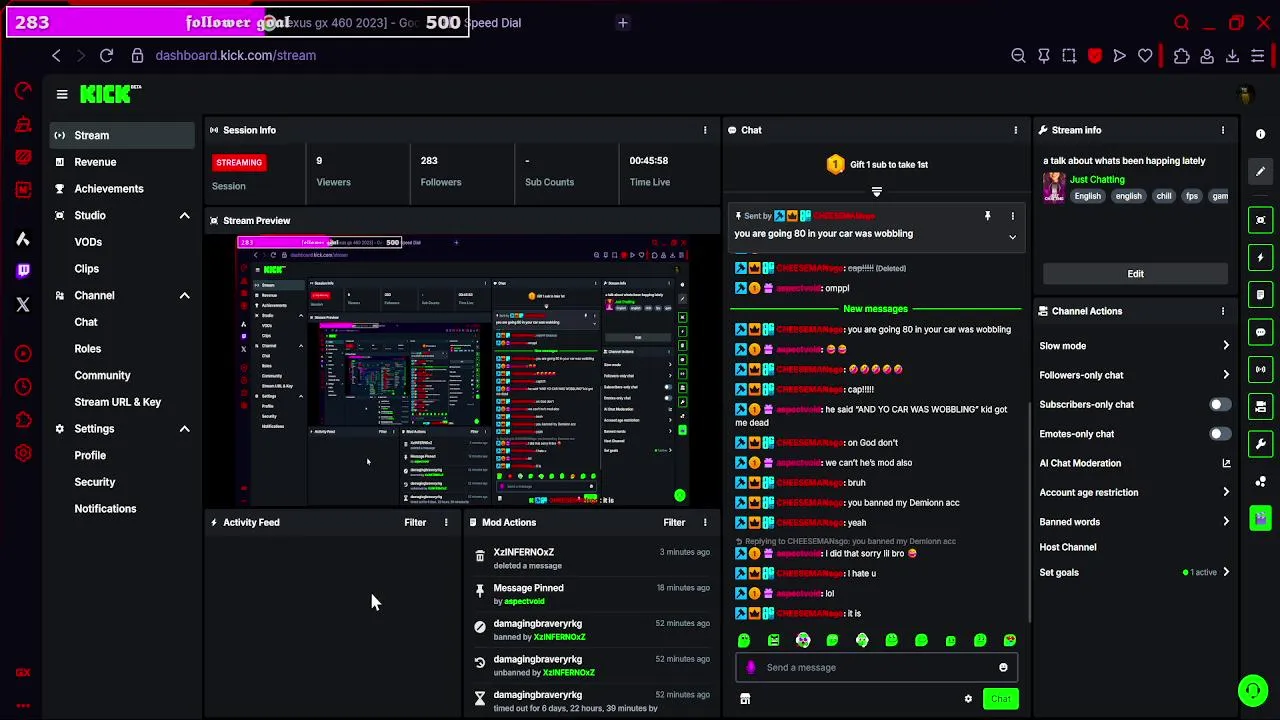Click the wrench icon in right rail
The width and height of the screenshot is (1280, 720).
(1260, 443)
